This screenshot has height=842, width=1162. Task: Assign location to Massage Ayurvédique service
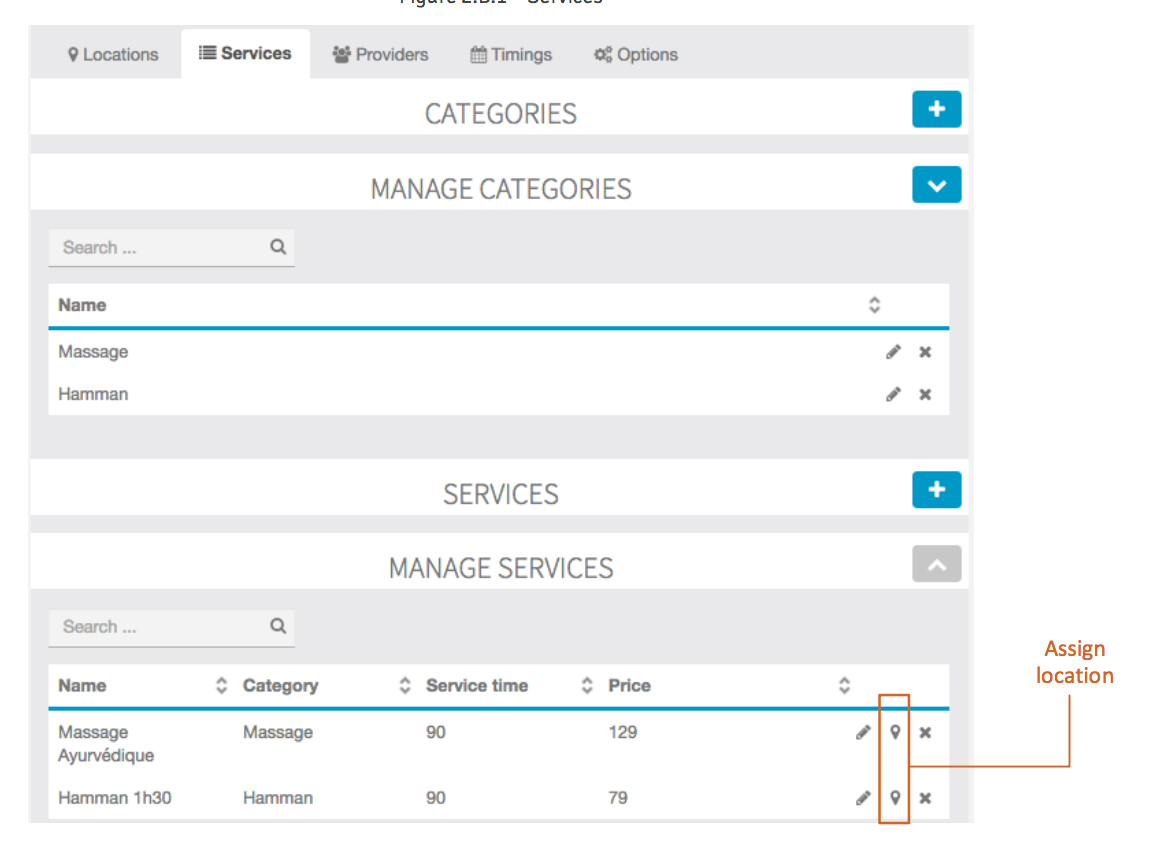coord(895,733)
